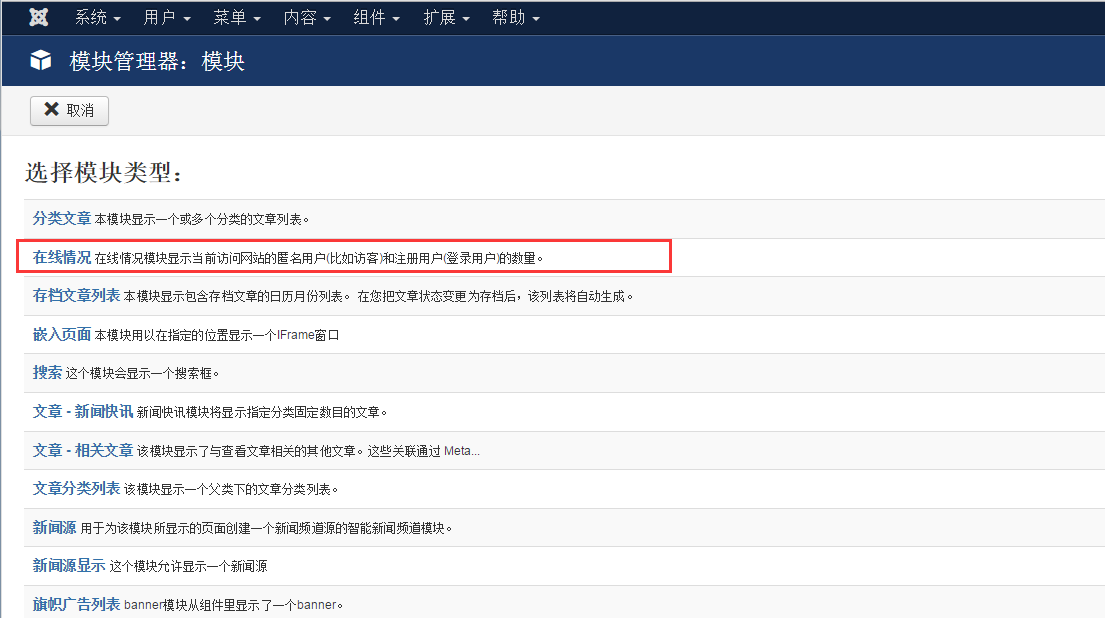Choose the 文章分类列表 module type

(76, 488)
